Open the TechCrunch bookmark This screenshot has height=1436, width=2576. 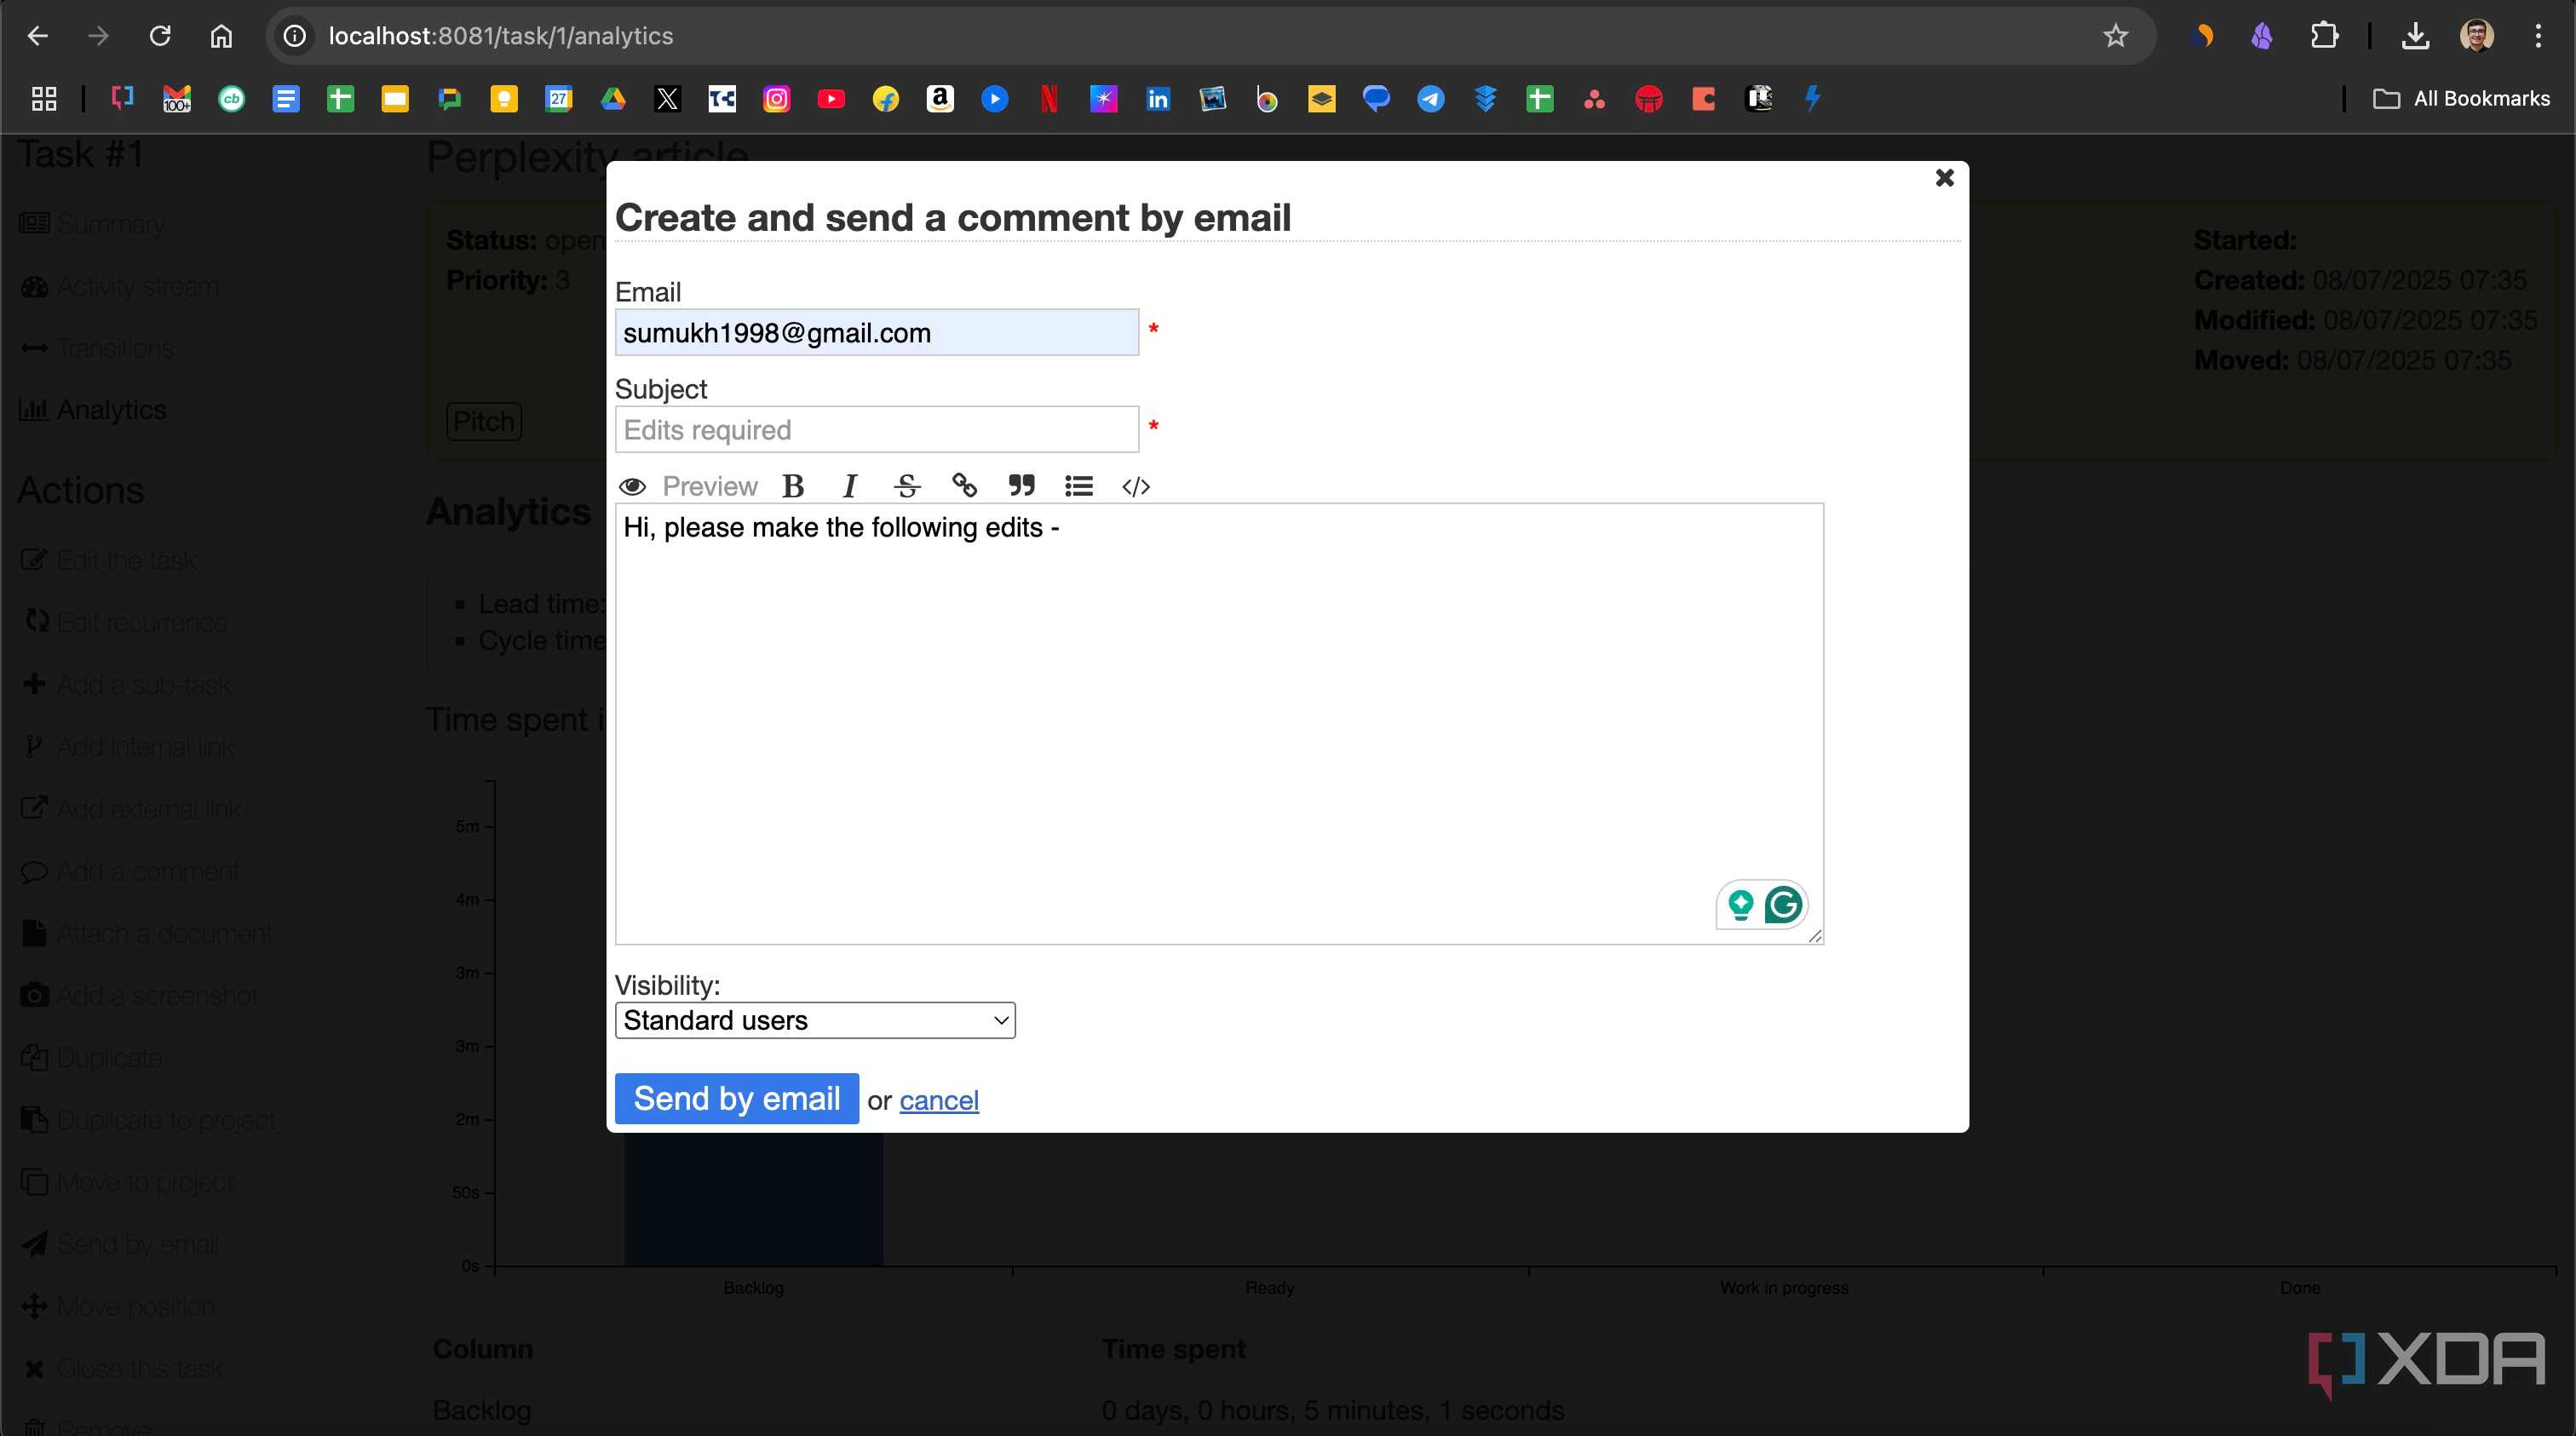tap(722, 98)
